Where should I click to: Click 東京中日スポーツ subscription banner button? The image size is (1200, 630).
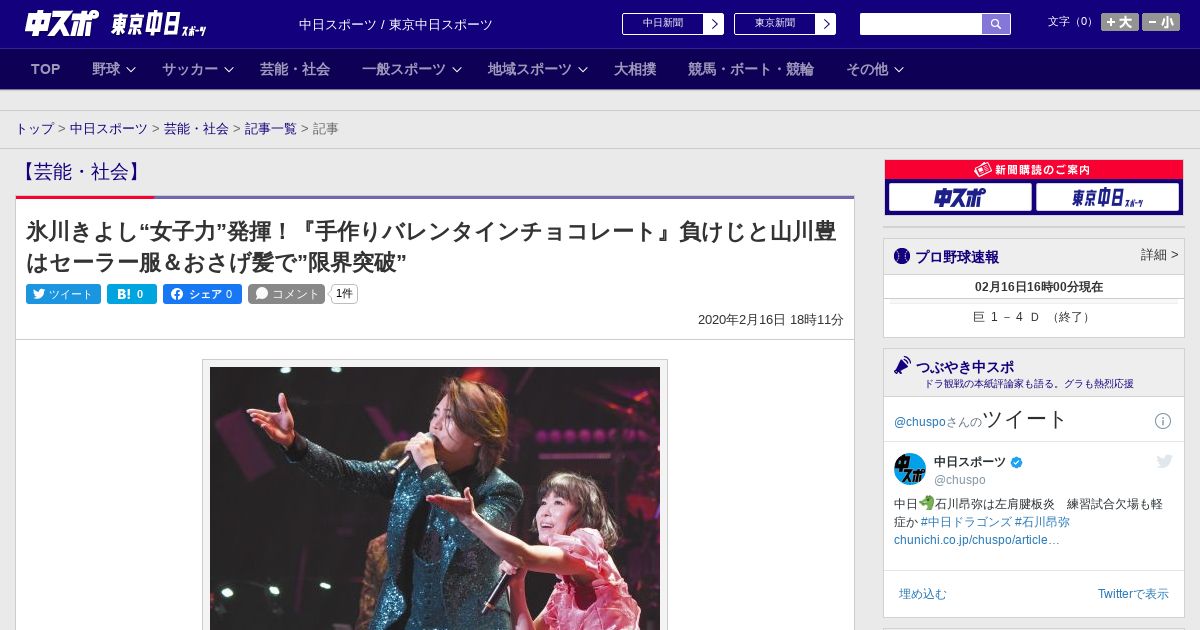[x=1107, y=197]
